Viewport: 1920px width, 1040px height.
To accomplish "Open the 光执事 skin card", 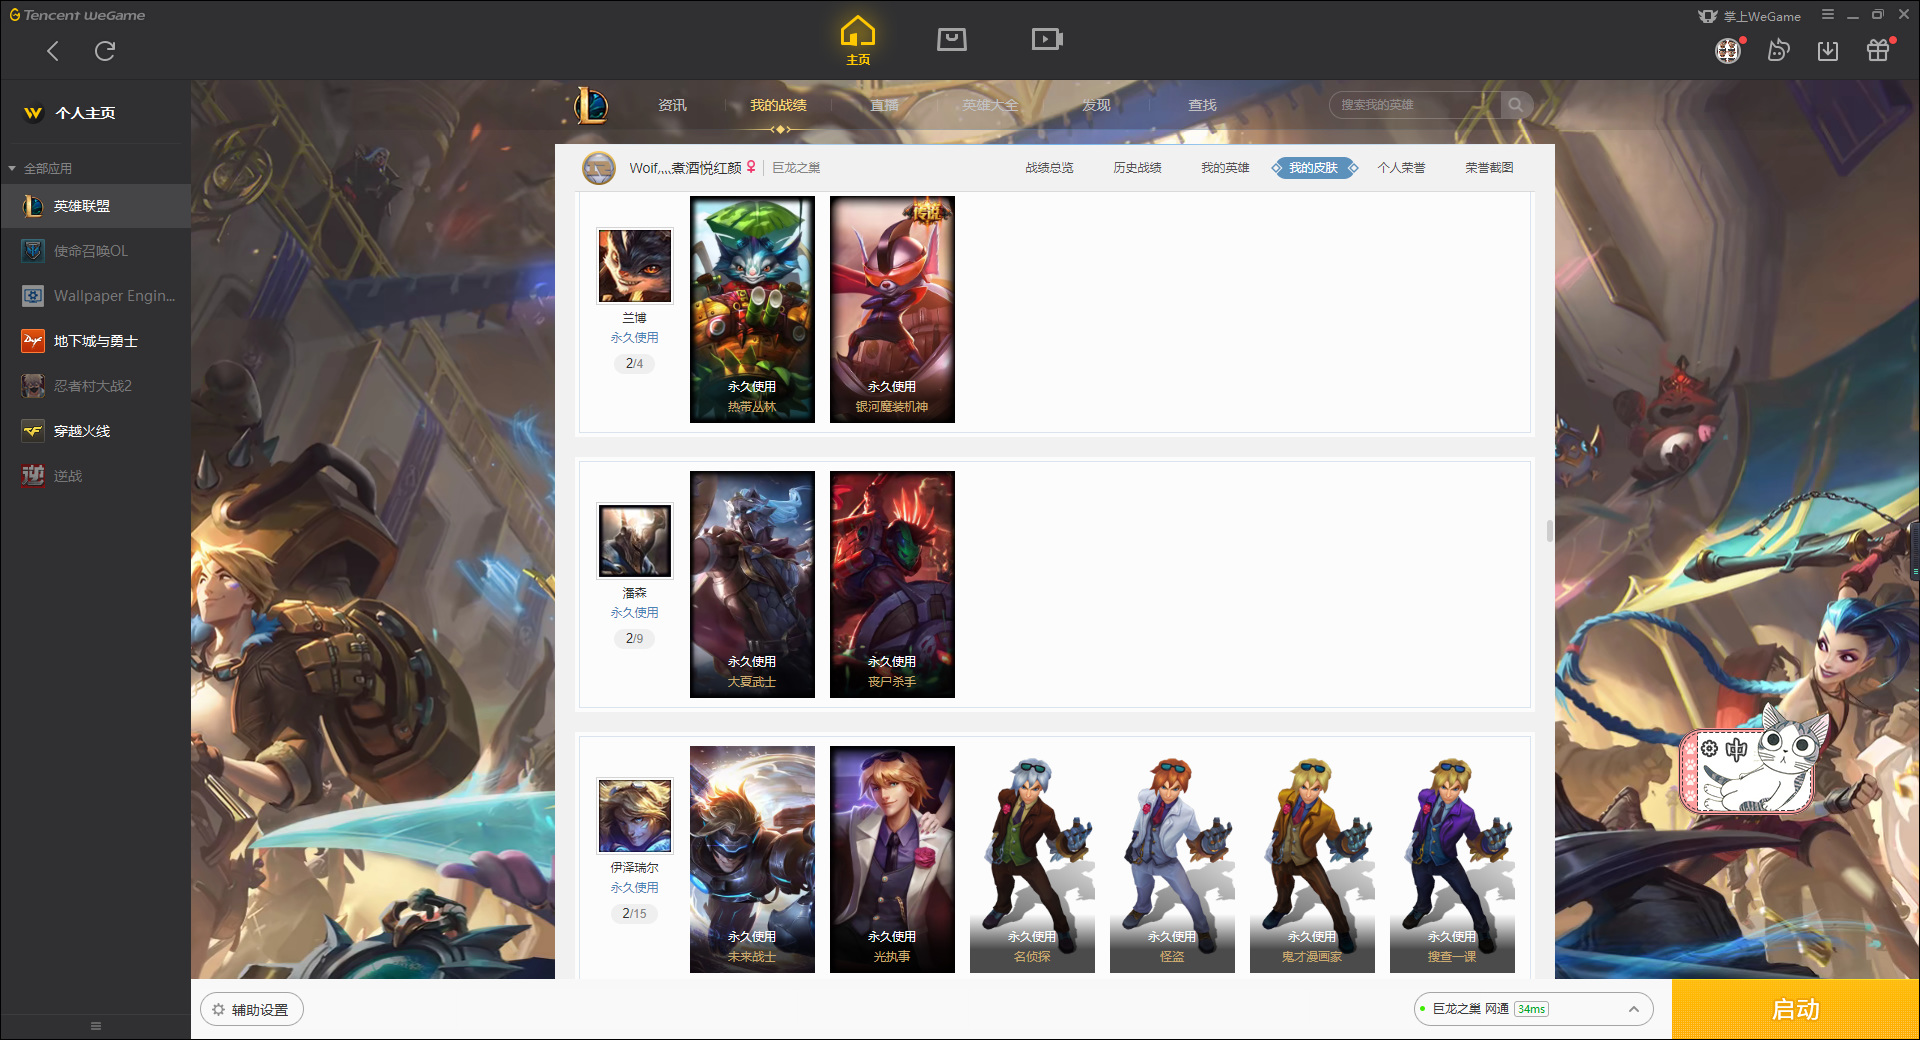I will (x=892, y=859).
